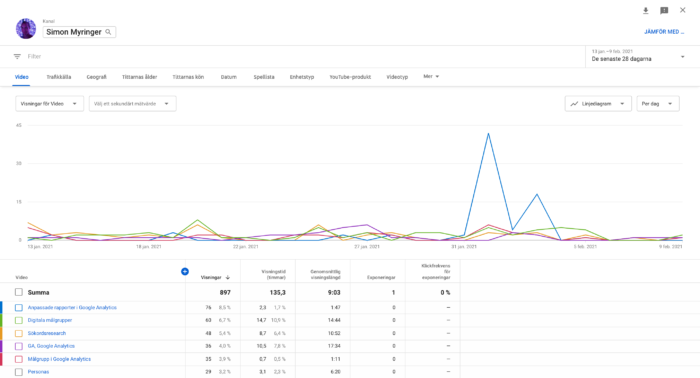Toggle the Summa checkbox

coord(18,292)
